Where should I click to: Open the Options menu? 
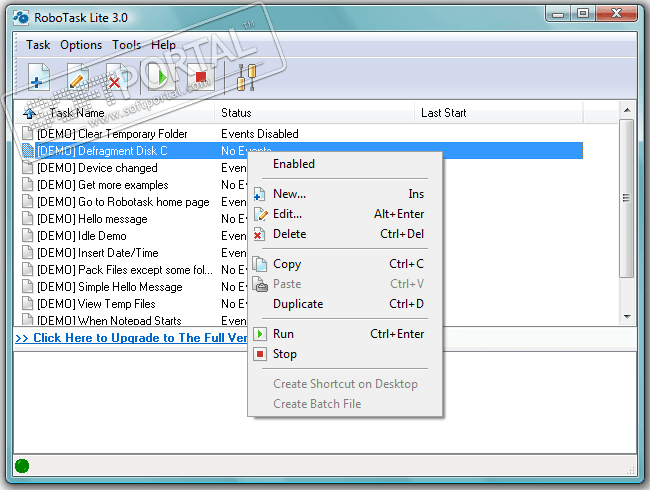click(x=81, y=45)
